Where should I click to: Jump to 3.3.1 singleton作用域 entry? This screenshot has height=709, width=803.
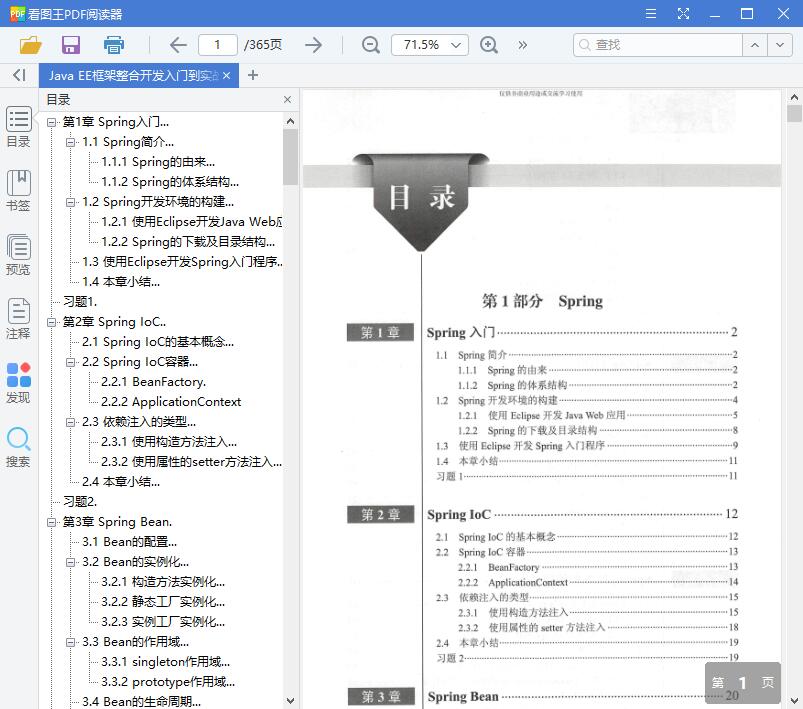pyautogui.click(x=165, y=662)
